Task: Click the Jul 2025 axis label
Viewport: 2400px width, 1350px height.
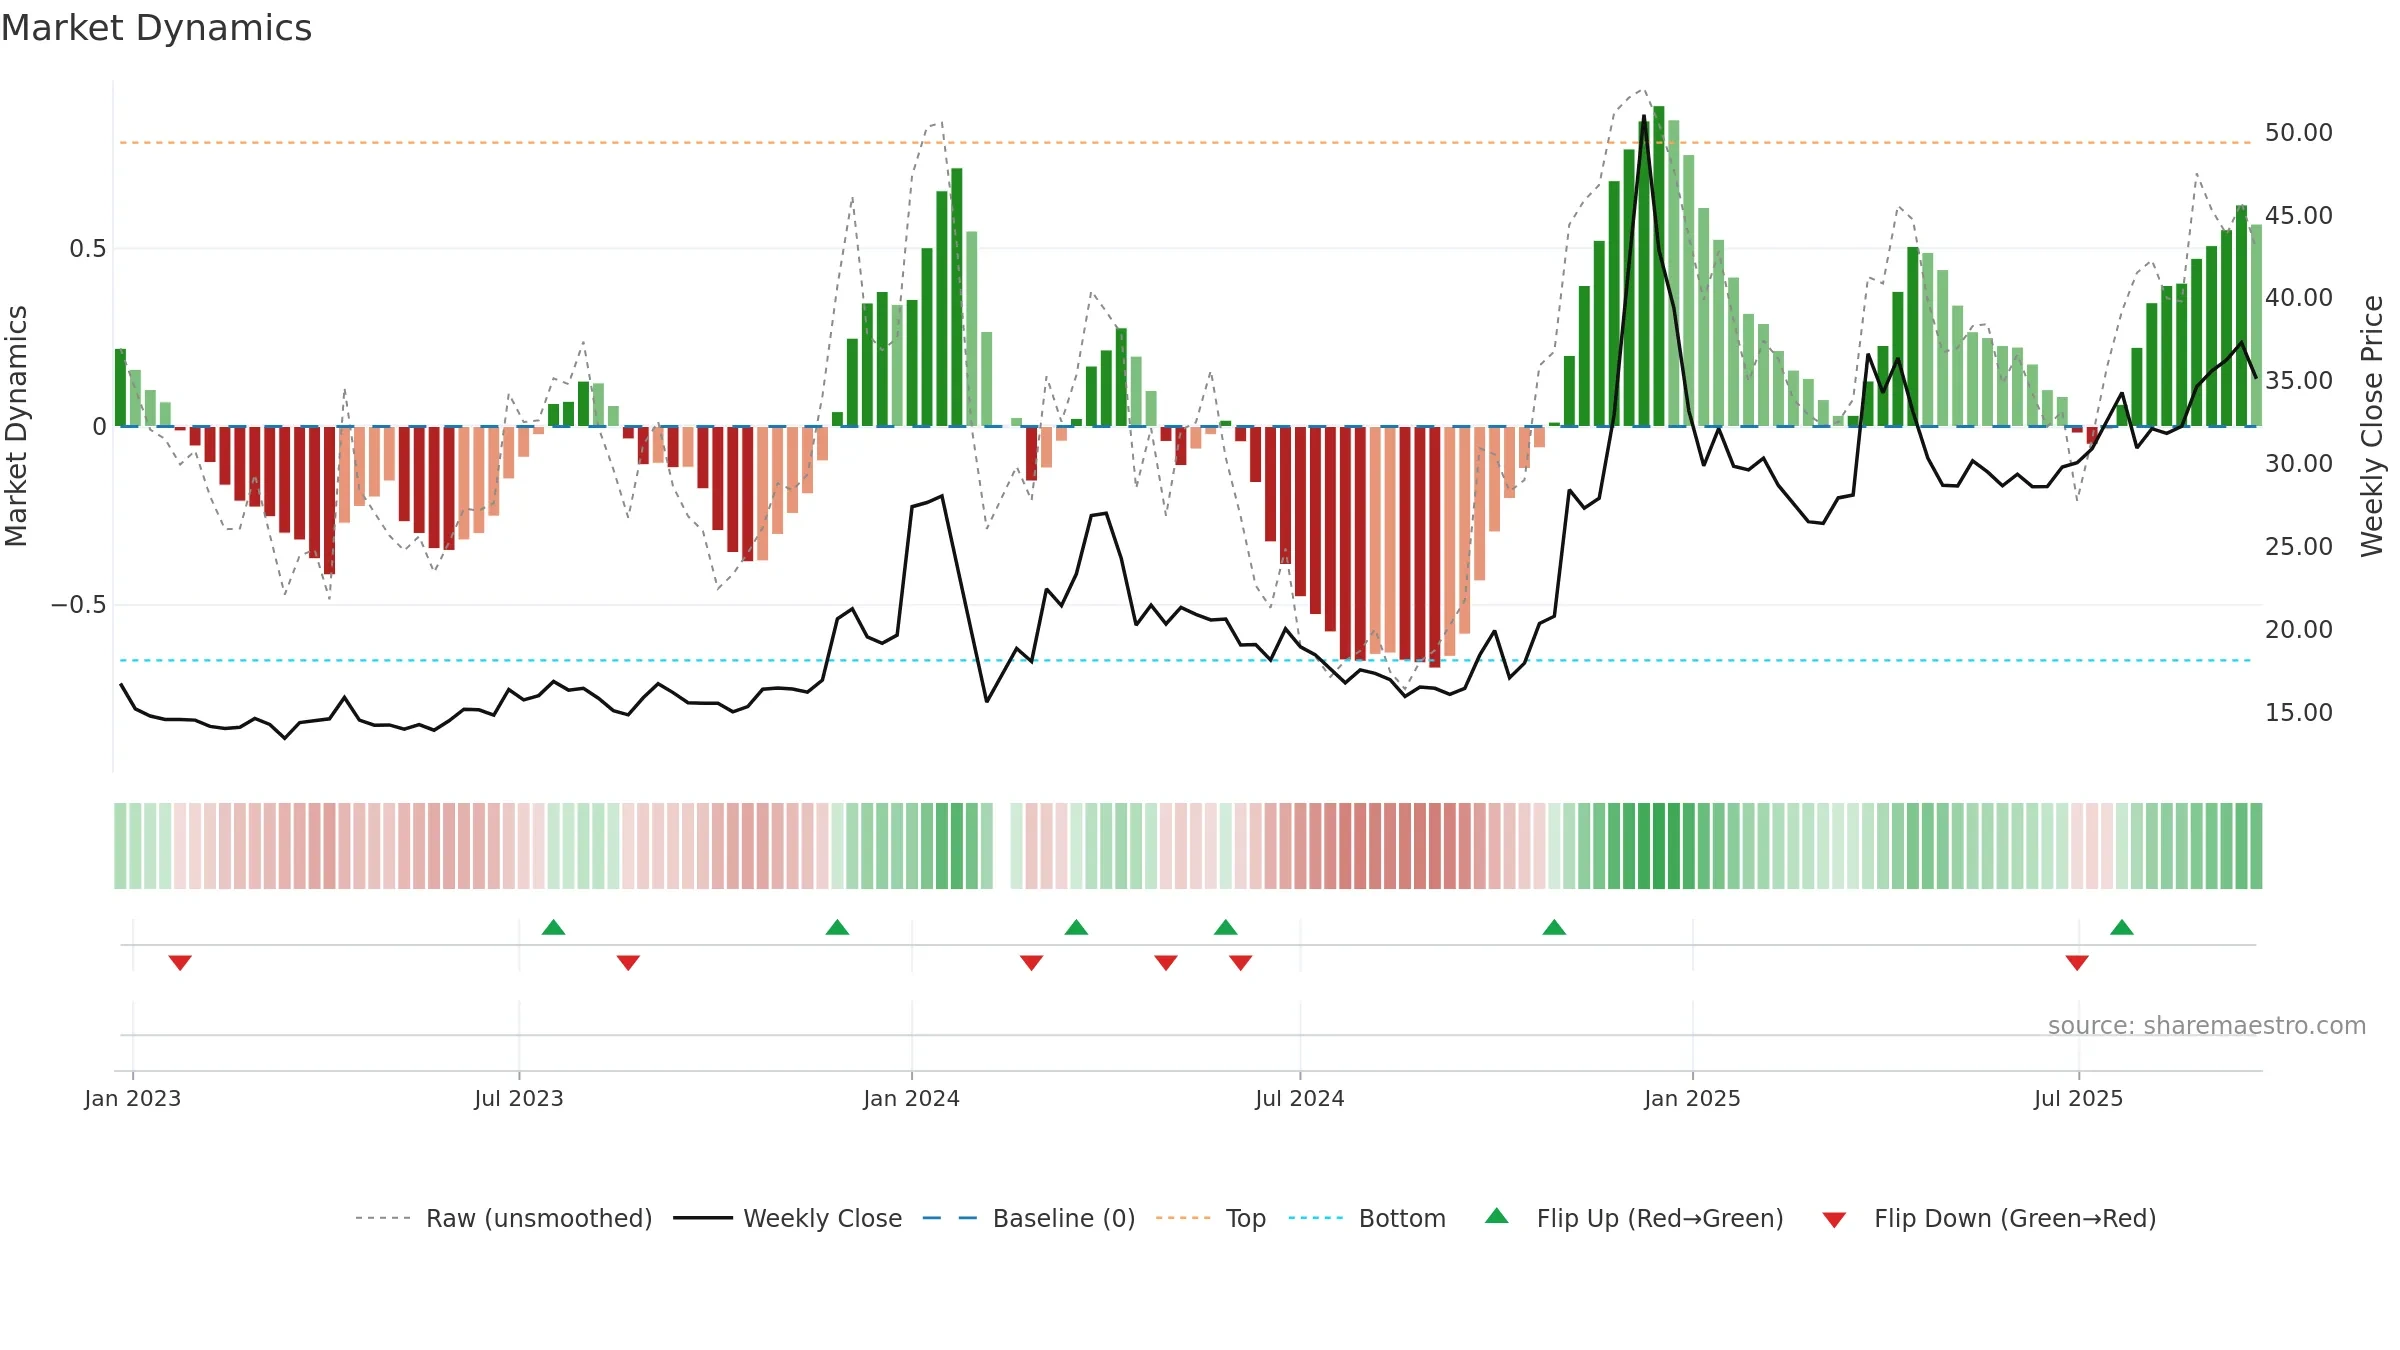Action: (x=2078, y=1098)
